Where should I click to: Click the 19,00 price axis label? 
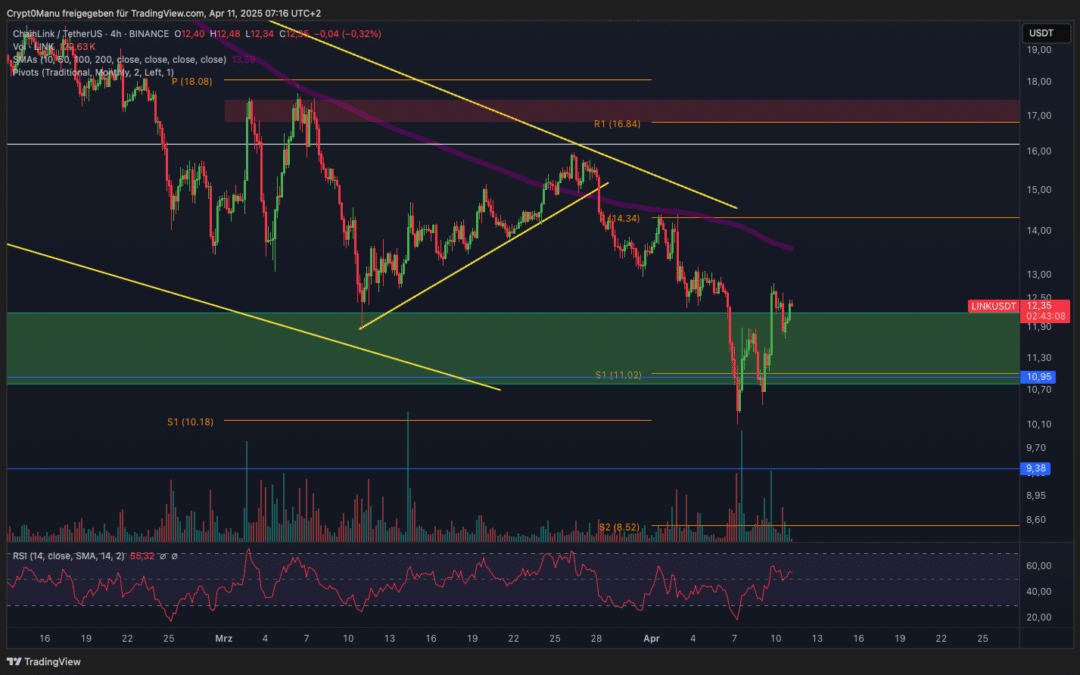coord(1039,50)
